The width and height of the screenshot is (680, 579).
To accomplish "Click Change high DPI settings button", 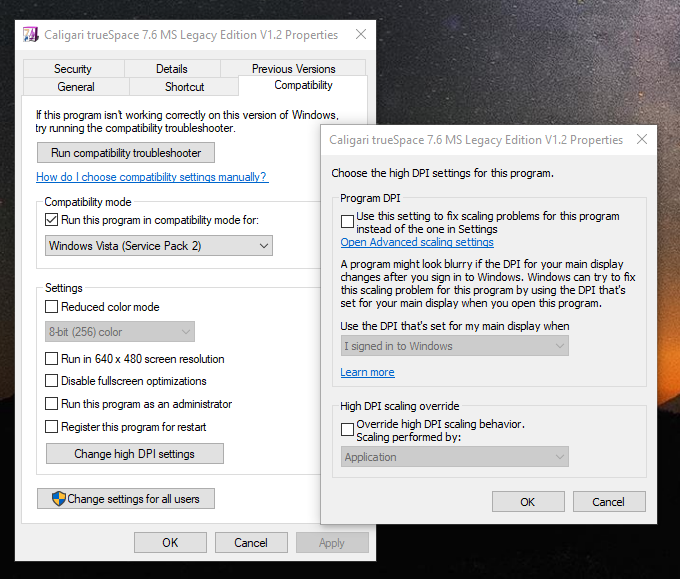I will pyautogui.click(x=135, y=454).
